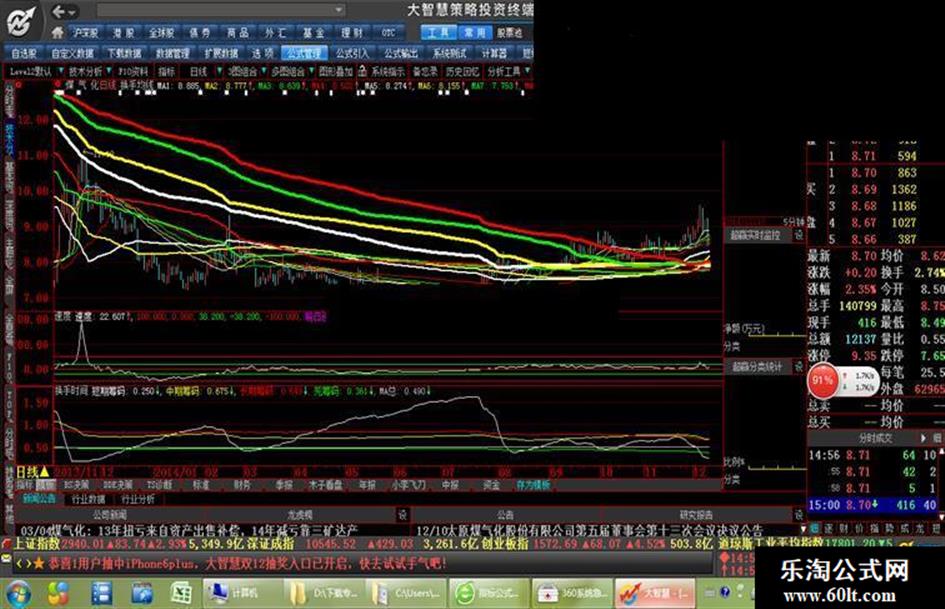Click the F10资料 toolbar item
The width and height of the screenshot is (945, 609).
pyautogui.click(x=133, y=71)
